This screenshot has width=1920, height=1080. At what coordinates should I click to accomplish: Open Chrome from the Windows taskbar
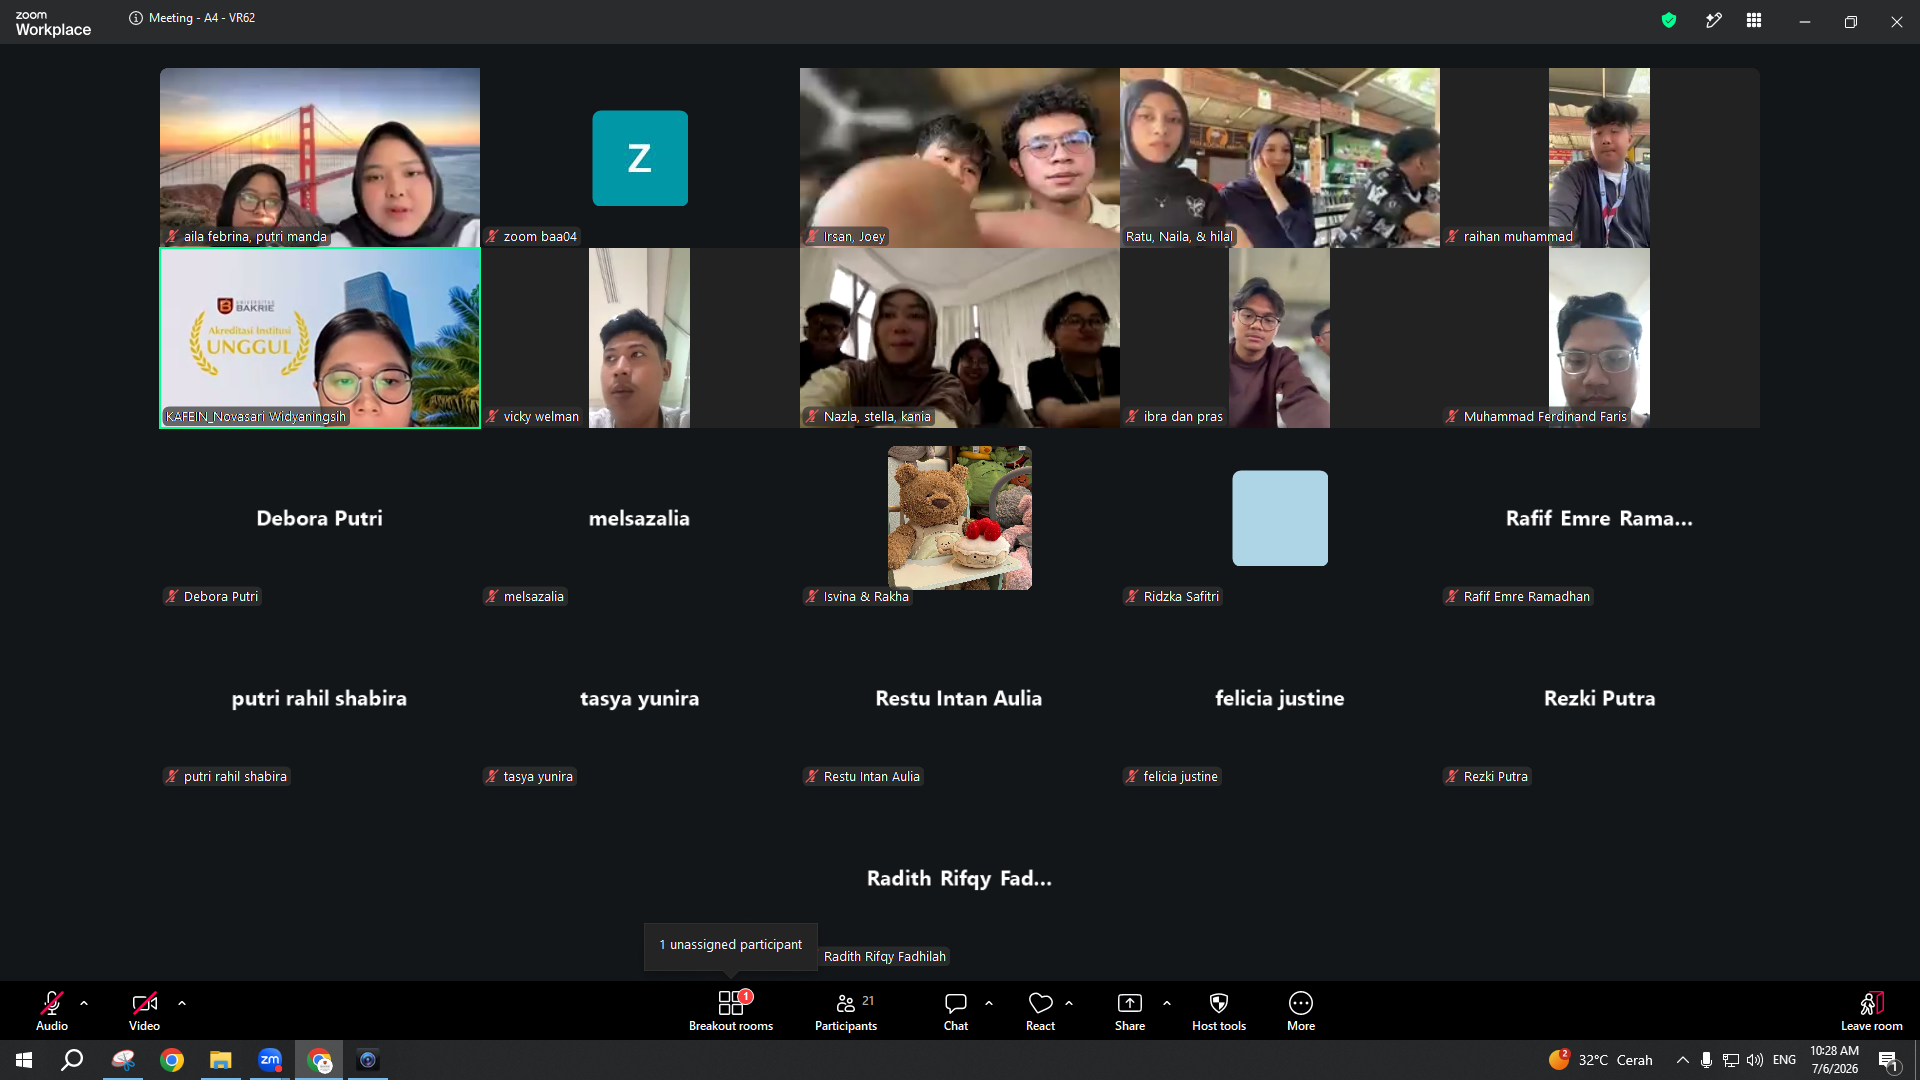pyautogui.click(x=172, y=1060)
